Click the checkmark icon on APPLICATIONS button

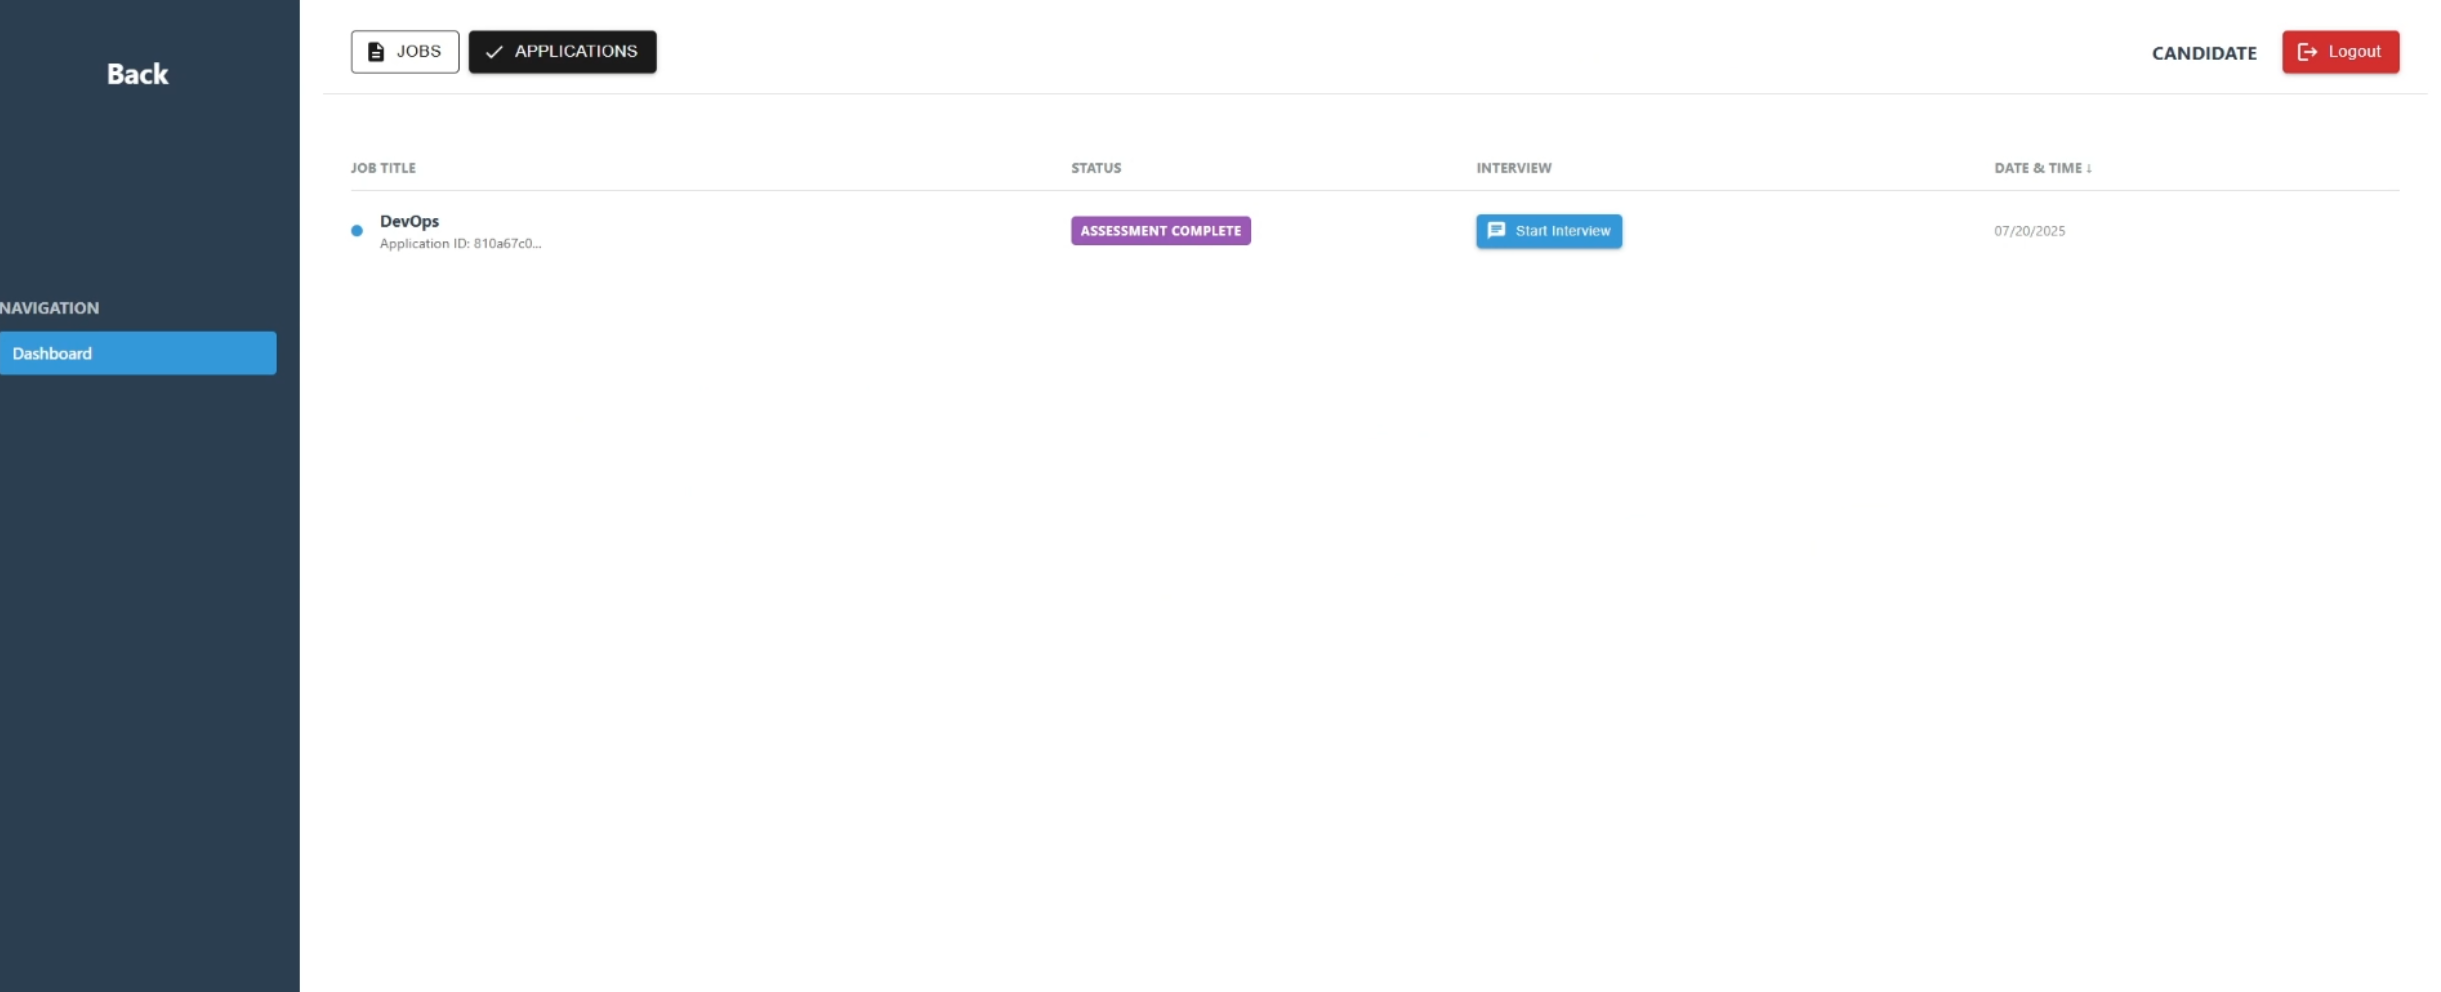click(x=491, y=52)
